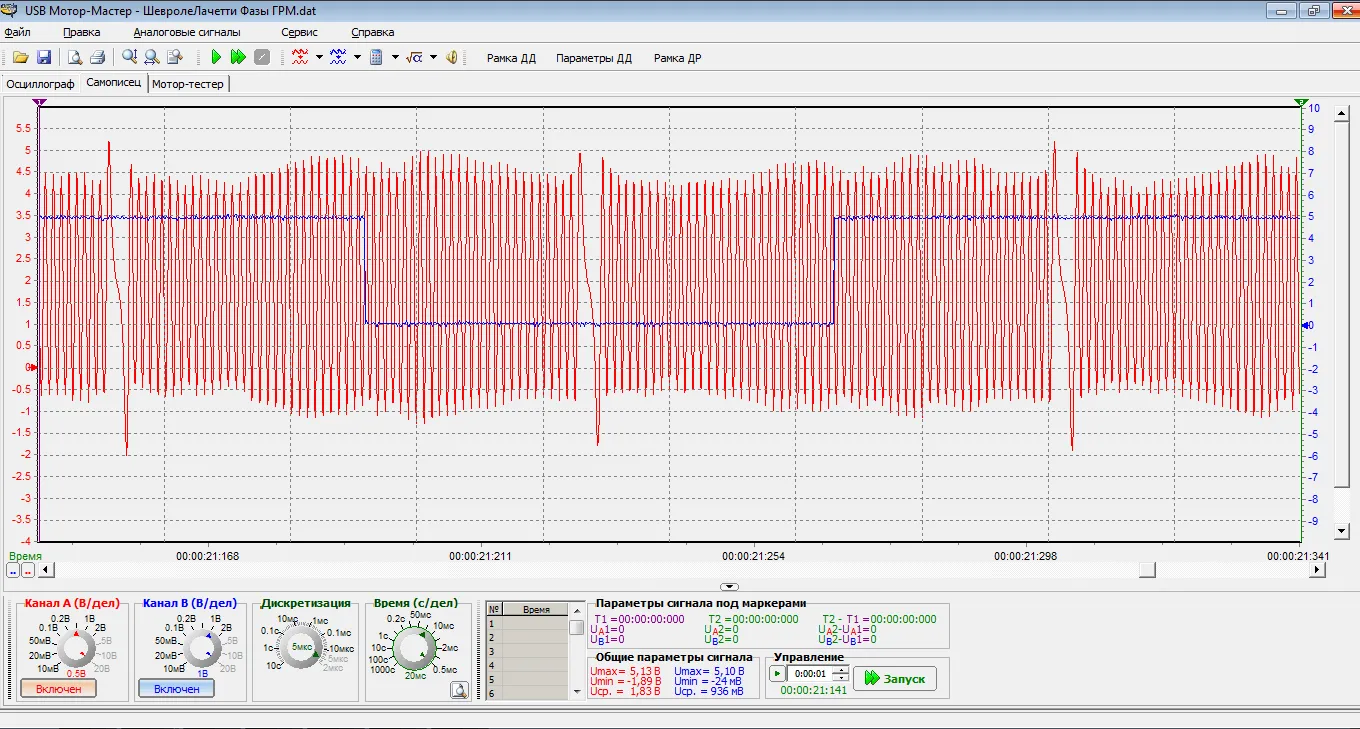Click the Время column header in the table
This screenshot has width=1360, height=729.
536,609
